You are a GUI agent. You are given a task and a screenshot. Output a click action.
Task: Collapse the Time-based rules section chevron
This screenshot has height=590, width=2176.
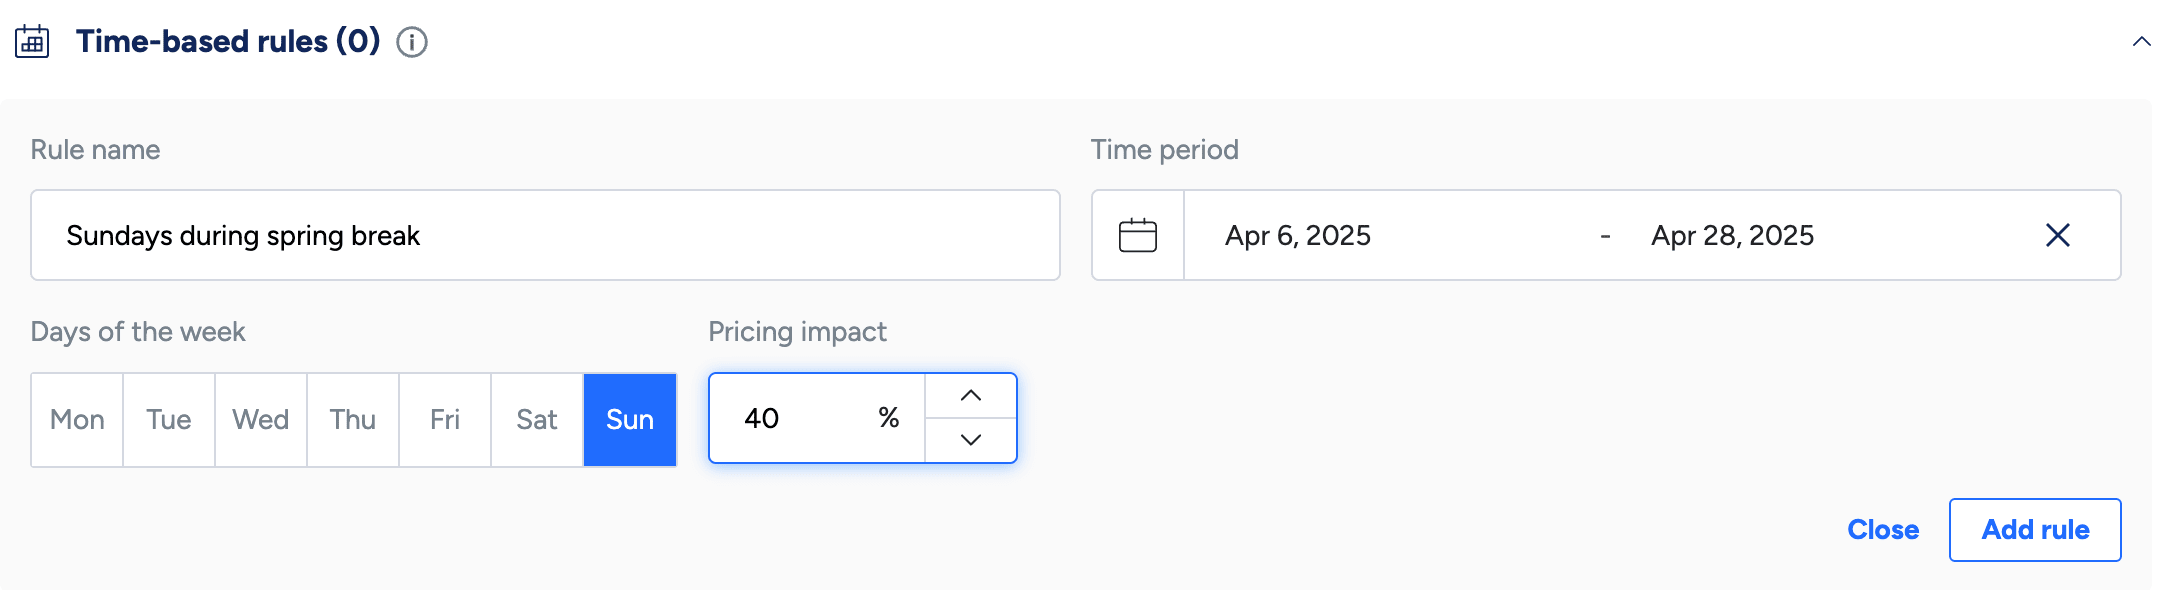coord(2141,42)
